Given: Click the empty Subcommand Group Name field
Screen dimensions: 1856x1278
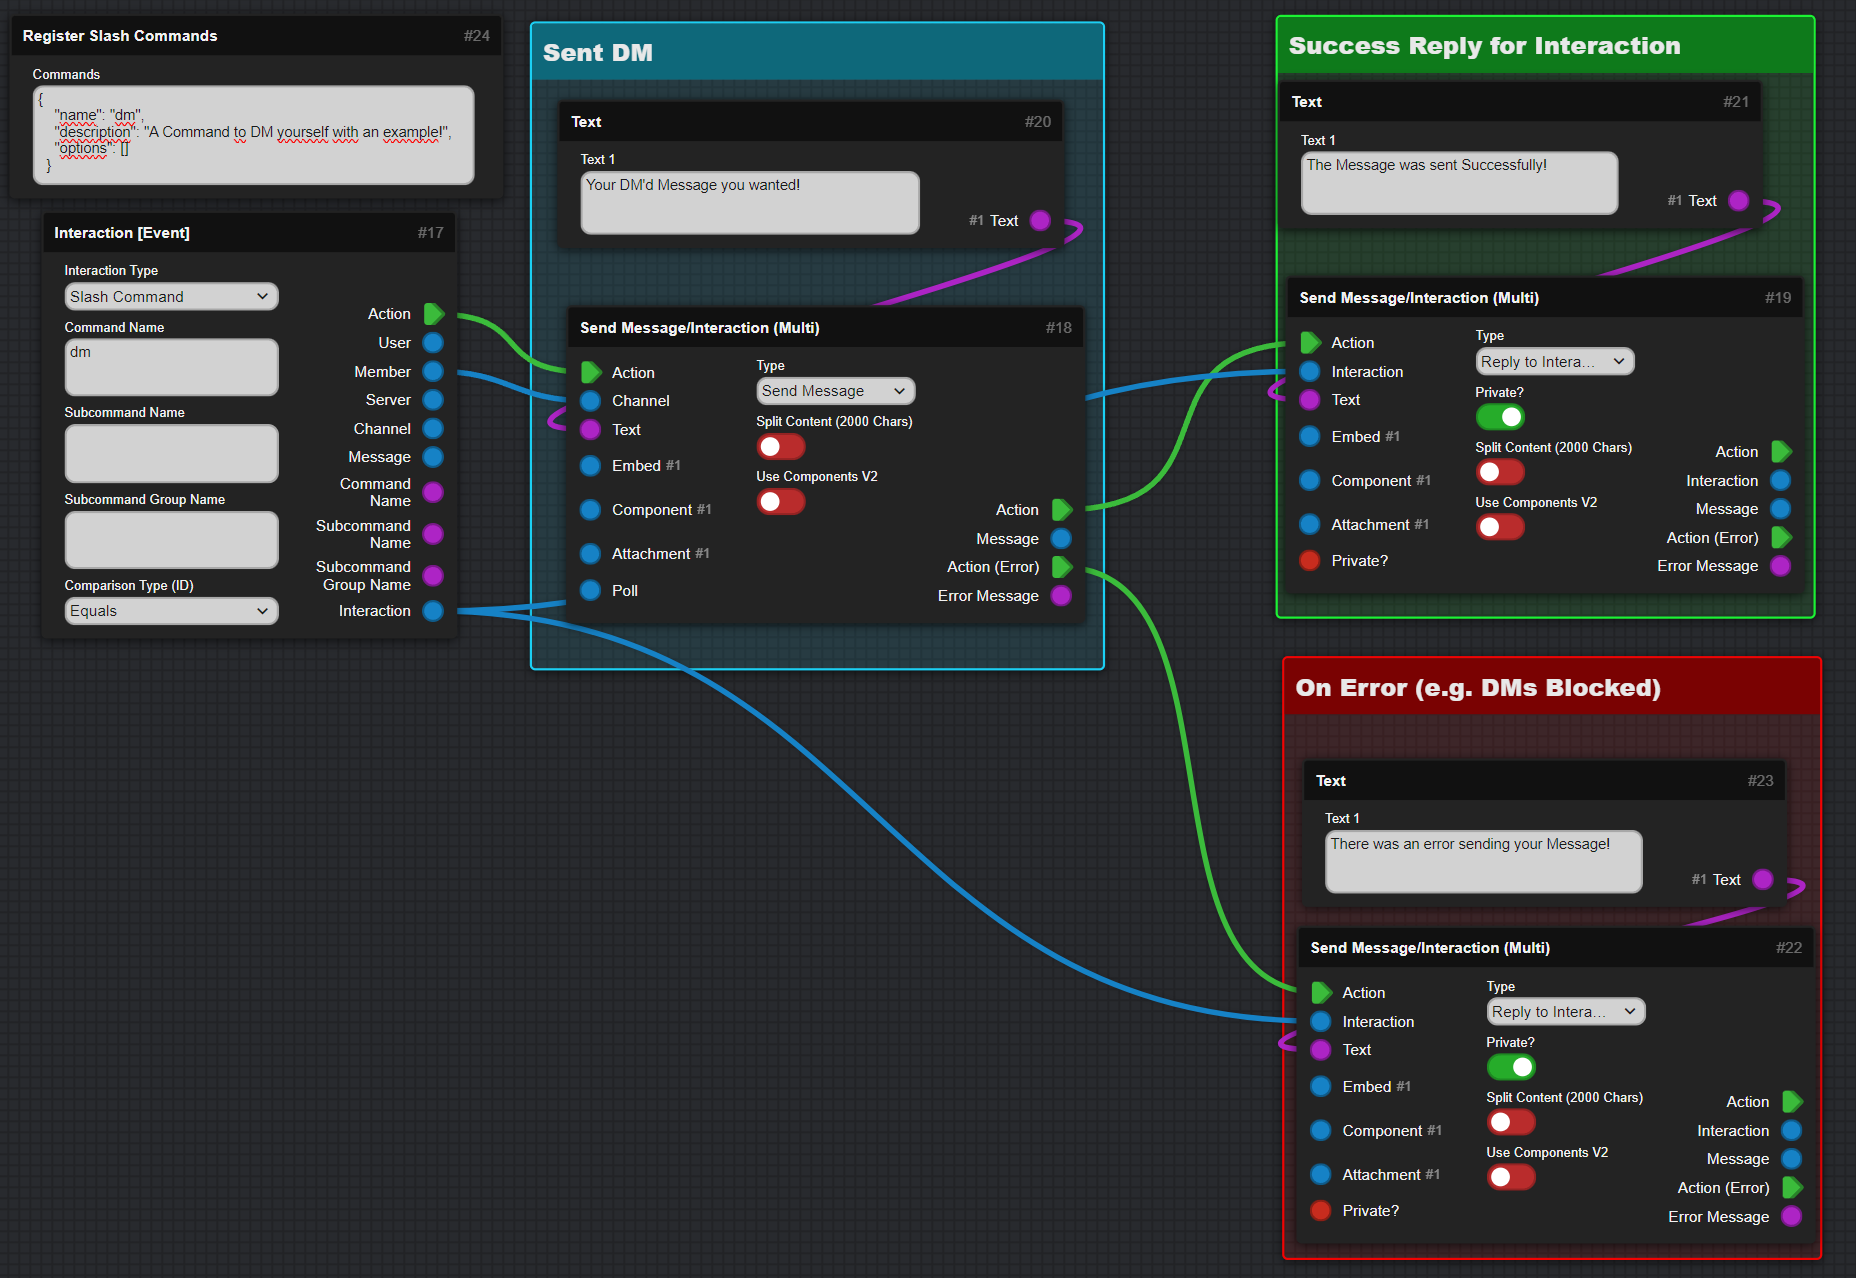Looking at the screenshot, I should pyautogui.click(x=171, y=540).
